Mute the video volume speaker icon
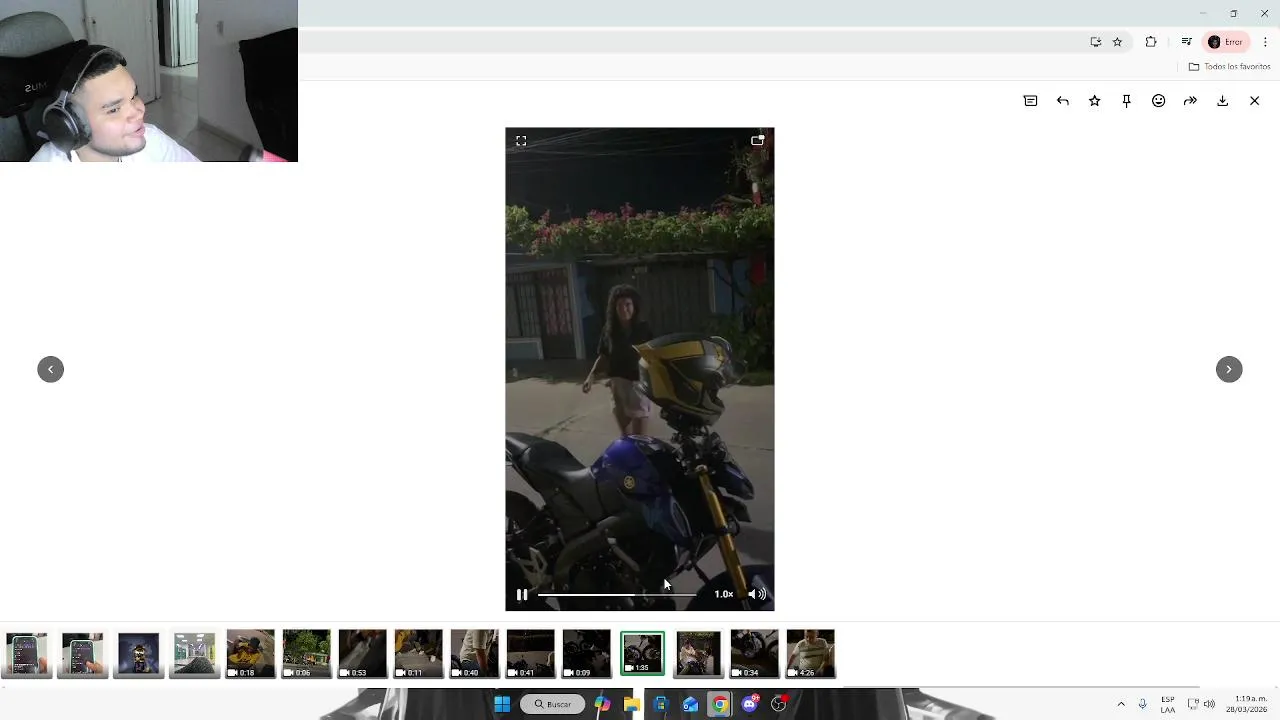 coord(757,594)
